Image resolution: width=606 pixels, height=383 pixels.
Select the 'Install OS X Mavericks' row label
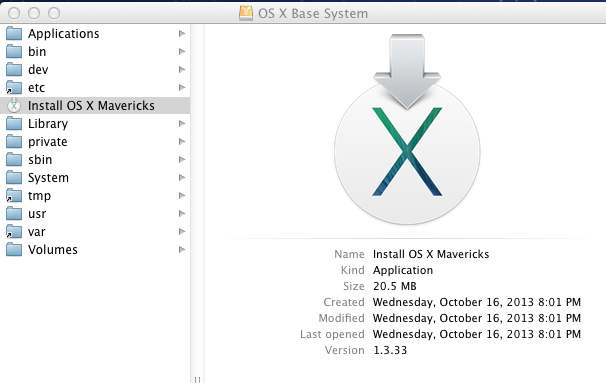(91, 106)
